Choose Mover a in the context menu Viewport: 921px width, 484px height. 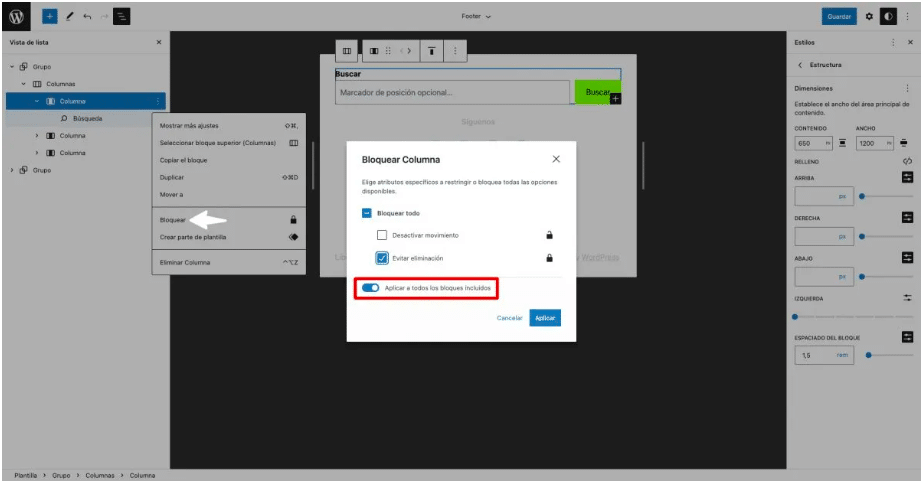pos(228,194)
